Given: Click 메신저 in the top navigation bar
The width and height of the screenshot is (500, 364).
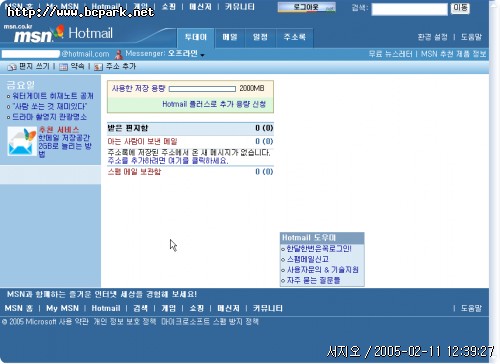Looking at the screenshot, I should [200, 7].
